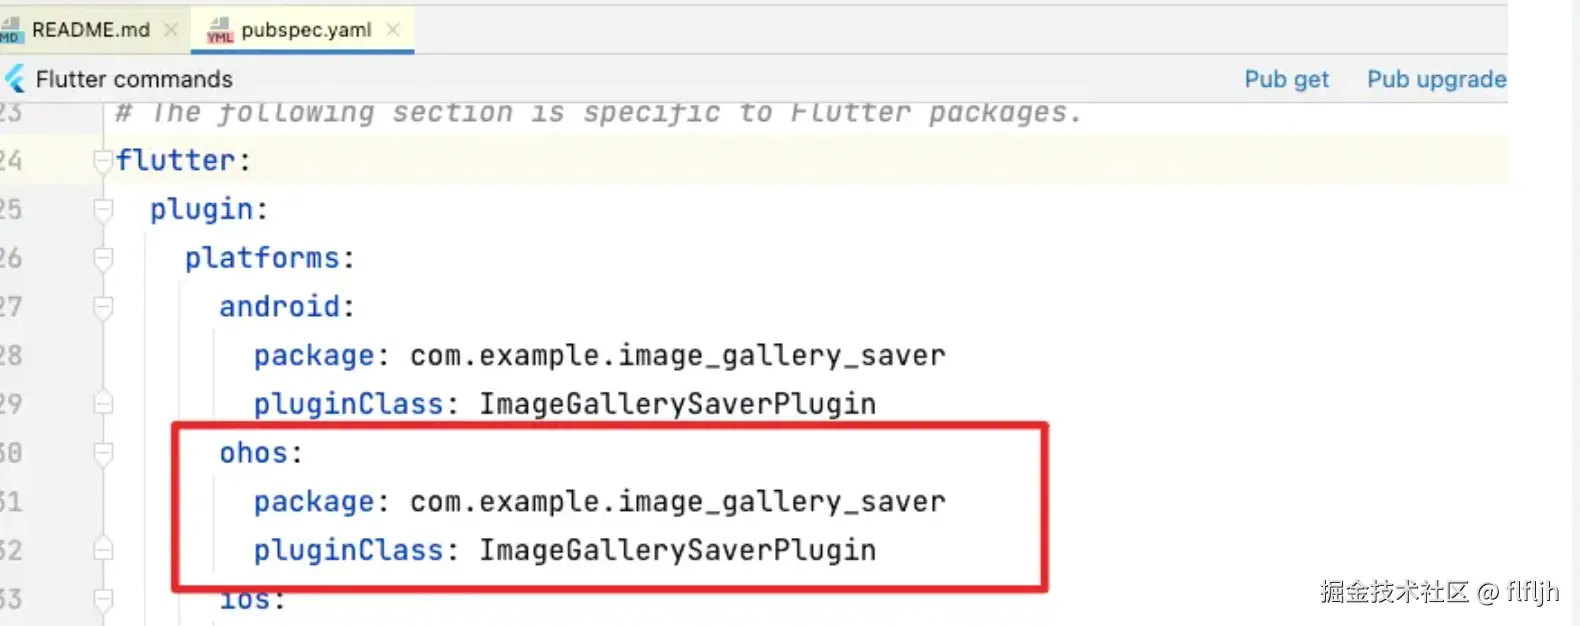Collapse the ohos: block fold marker
The height and width of the screenshot is (626, 1580).
(103, 454)
